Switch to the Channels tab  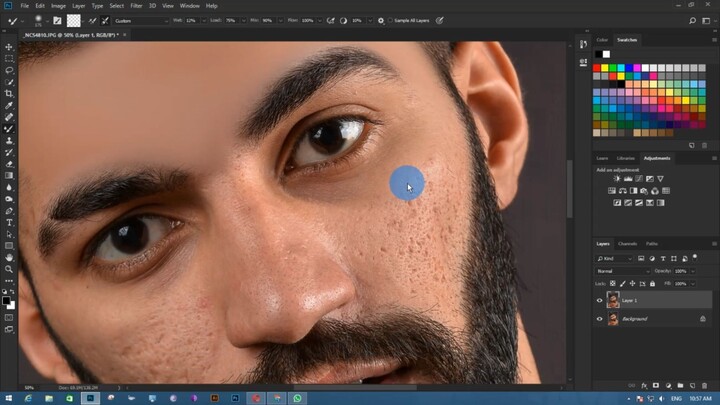point(628,243)
